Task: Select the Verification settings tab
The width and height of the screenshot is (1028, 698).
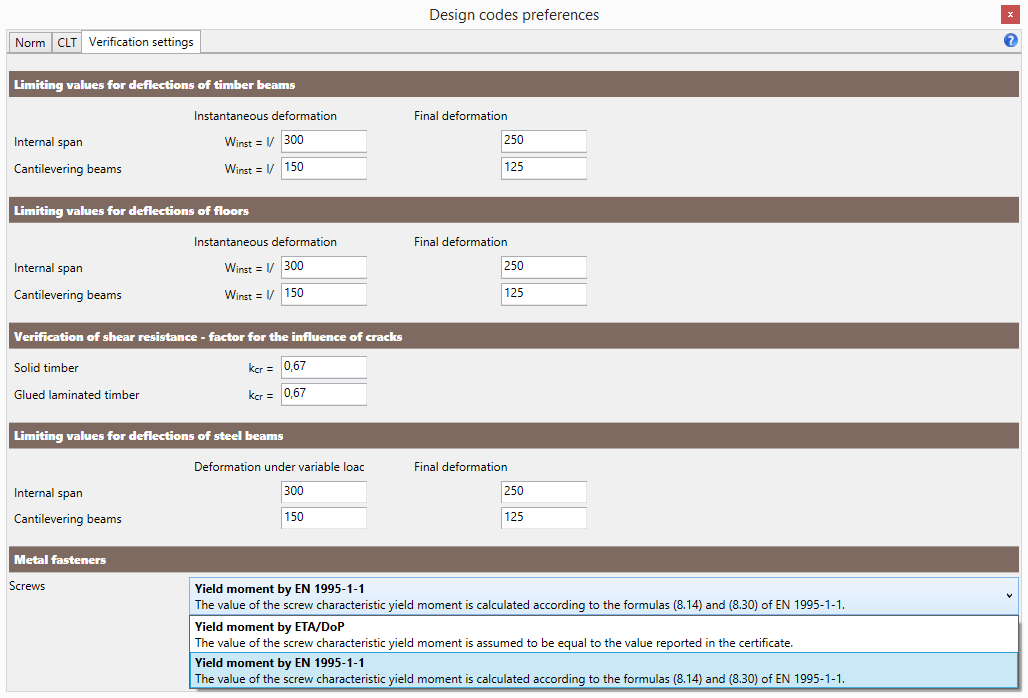Action: coord(141,42)
